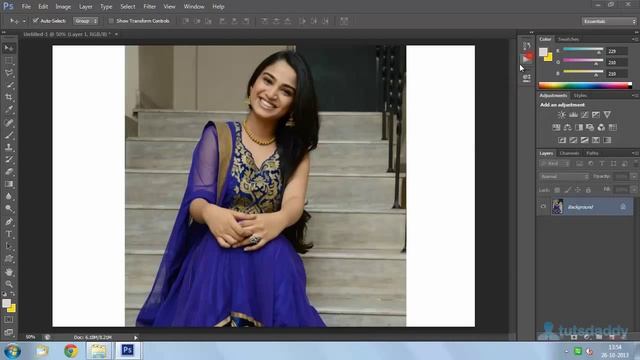Open the Layer menu
The height and width of the screenshot is (360, 640).
click(x=85, y=7)
